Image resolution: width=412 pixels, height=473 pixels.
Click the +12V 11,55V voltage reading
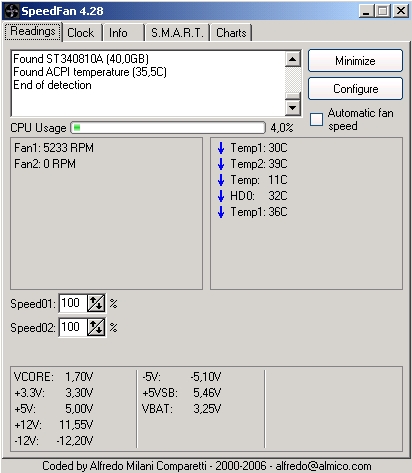tap(53, 425)
